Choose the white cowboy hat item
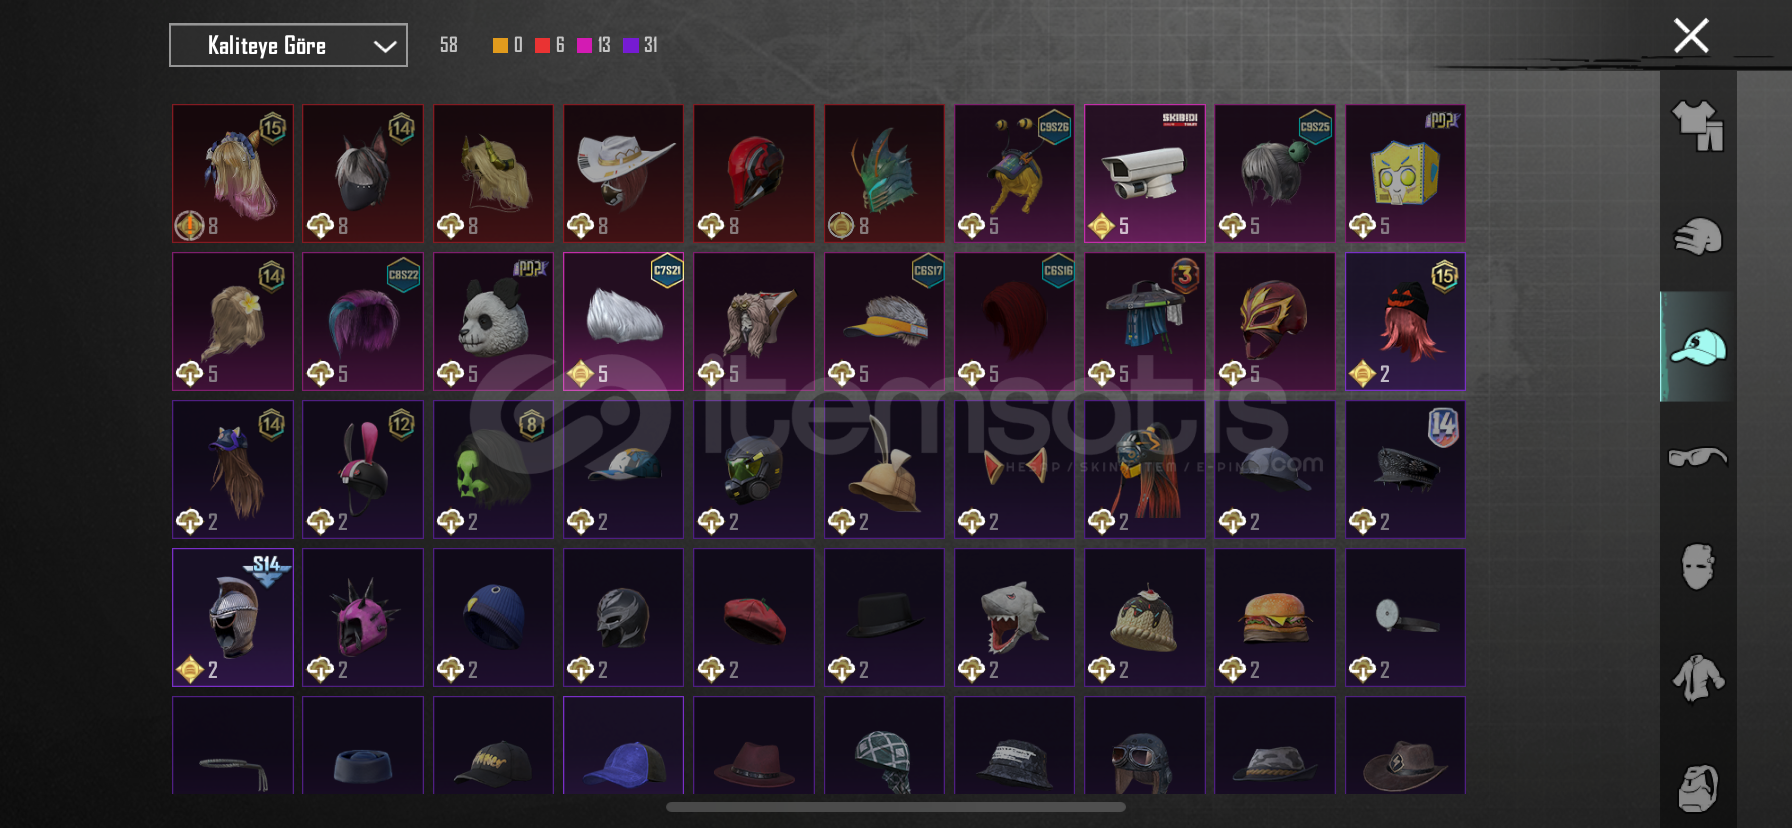The width and height of the screenshot is (1792, 828). click(623, 174)
